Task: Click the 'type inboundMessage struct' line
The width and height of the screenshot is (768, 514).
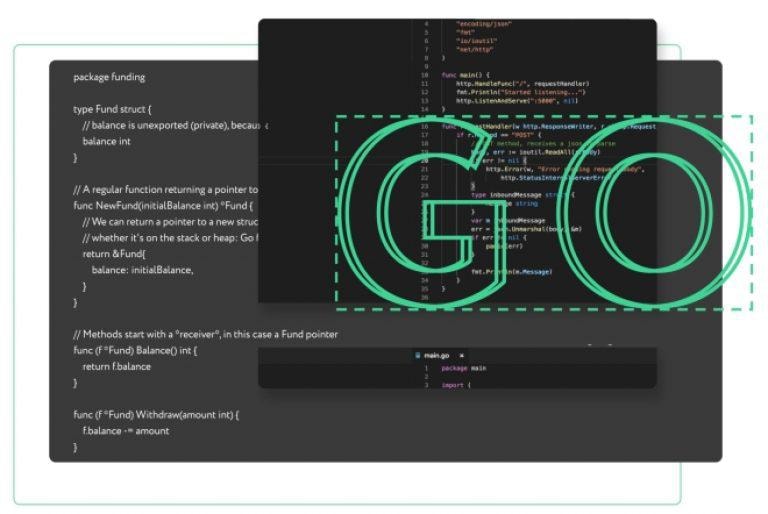Action: coord(523,195)
